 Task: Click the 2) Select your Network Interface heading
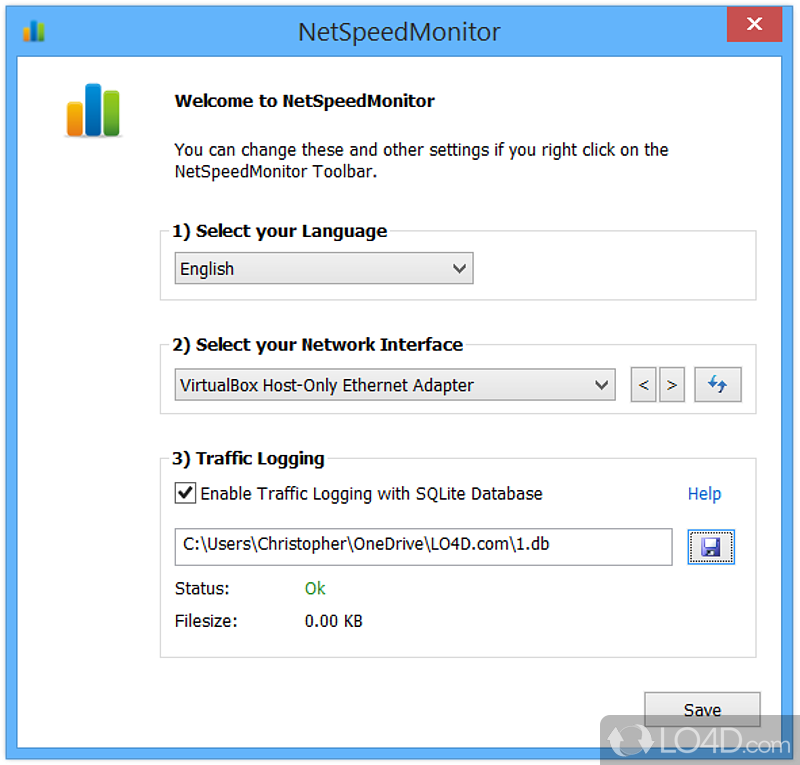(317, 345)
